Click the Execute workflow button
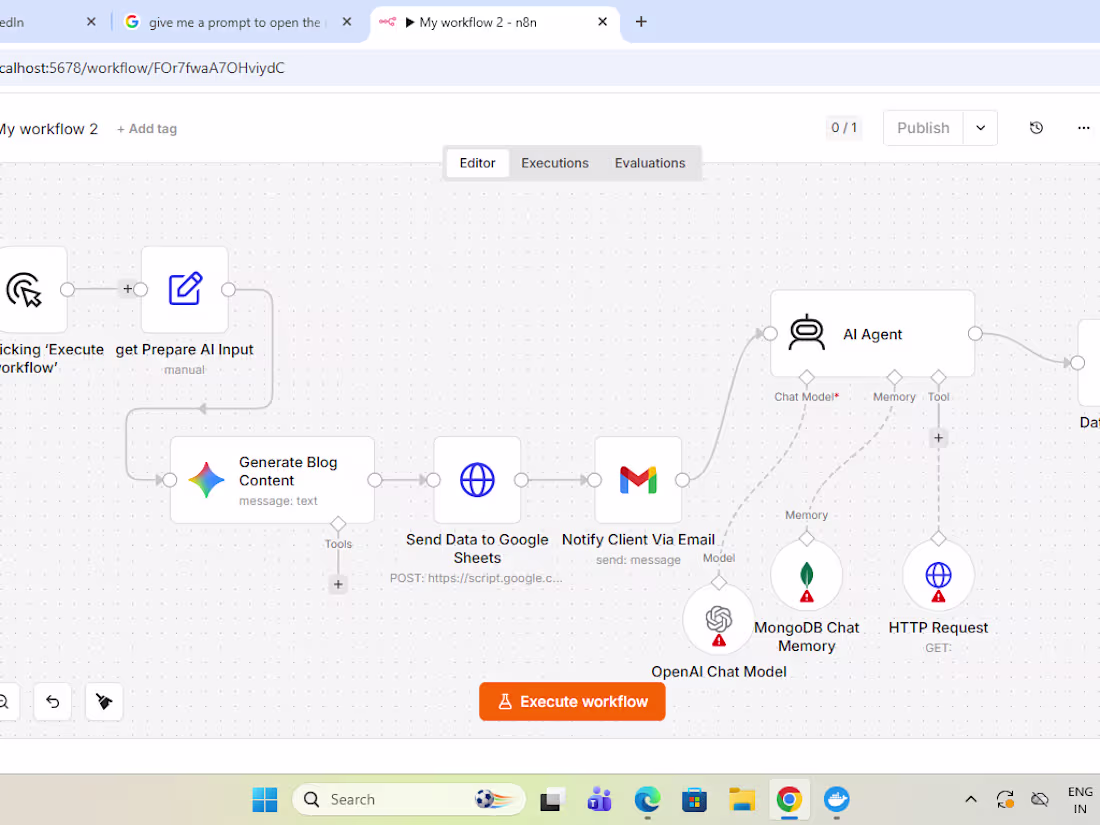 click(572, 702)
